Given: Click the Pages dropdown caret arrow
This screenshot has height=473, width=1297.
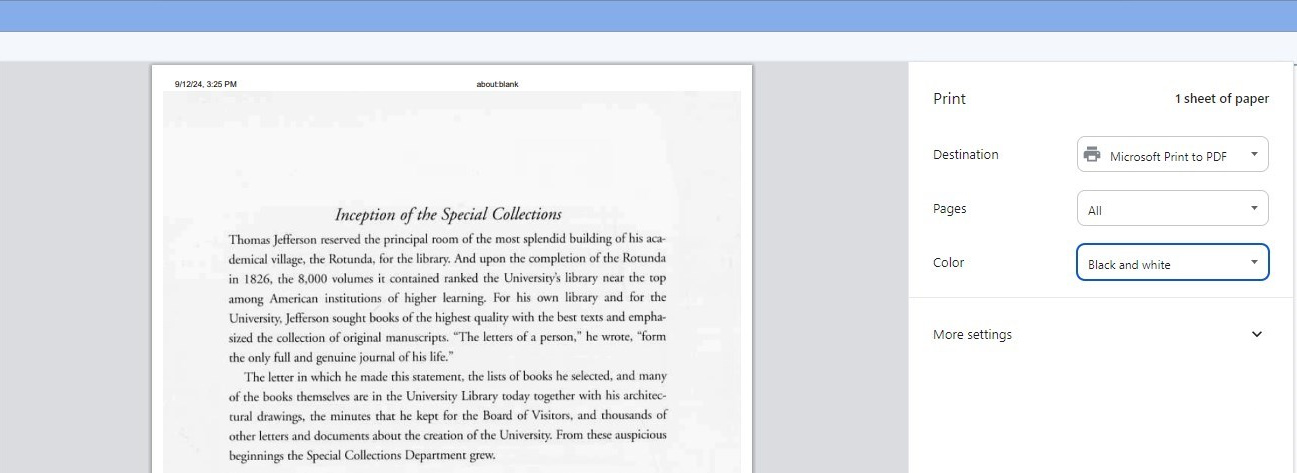Looking at the screenshot, I should click(1254, 209).
